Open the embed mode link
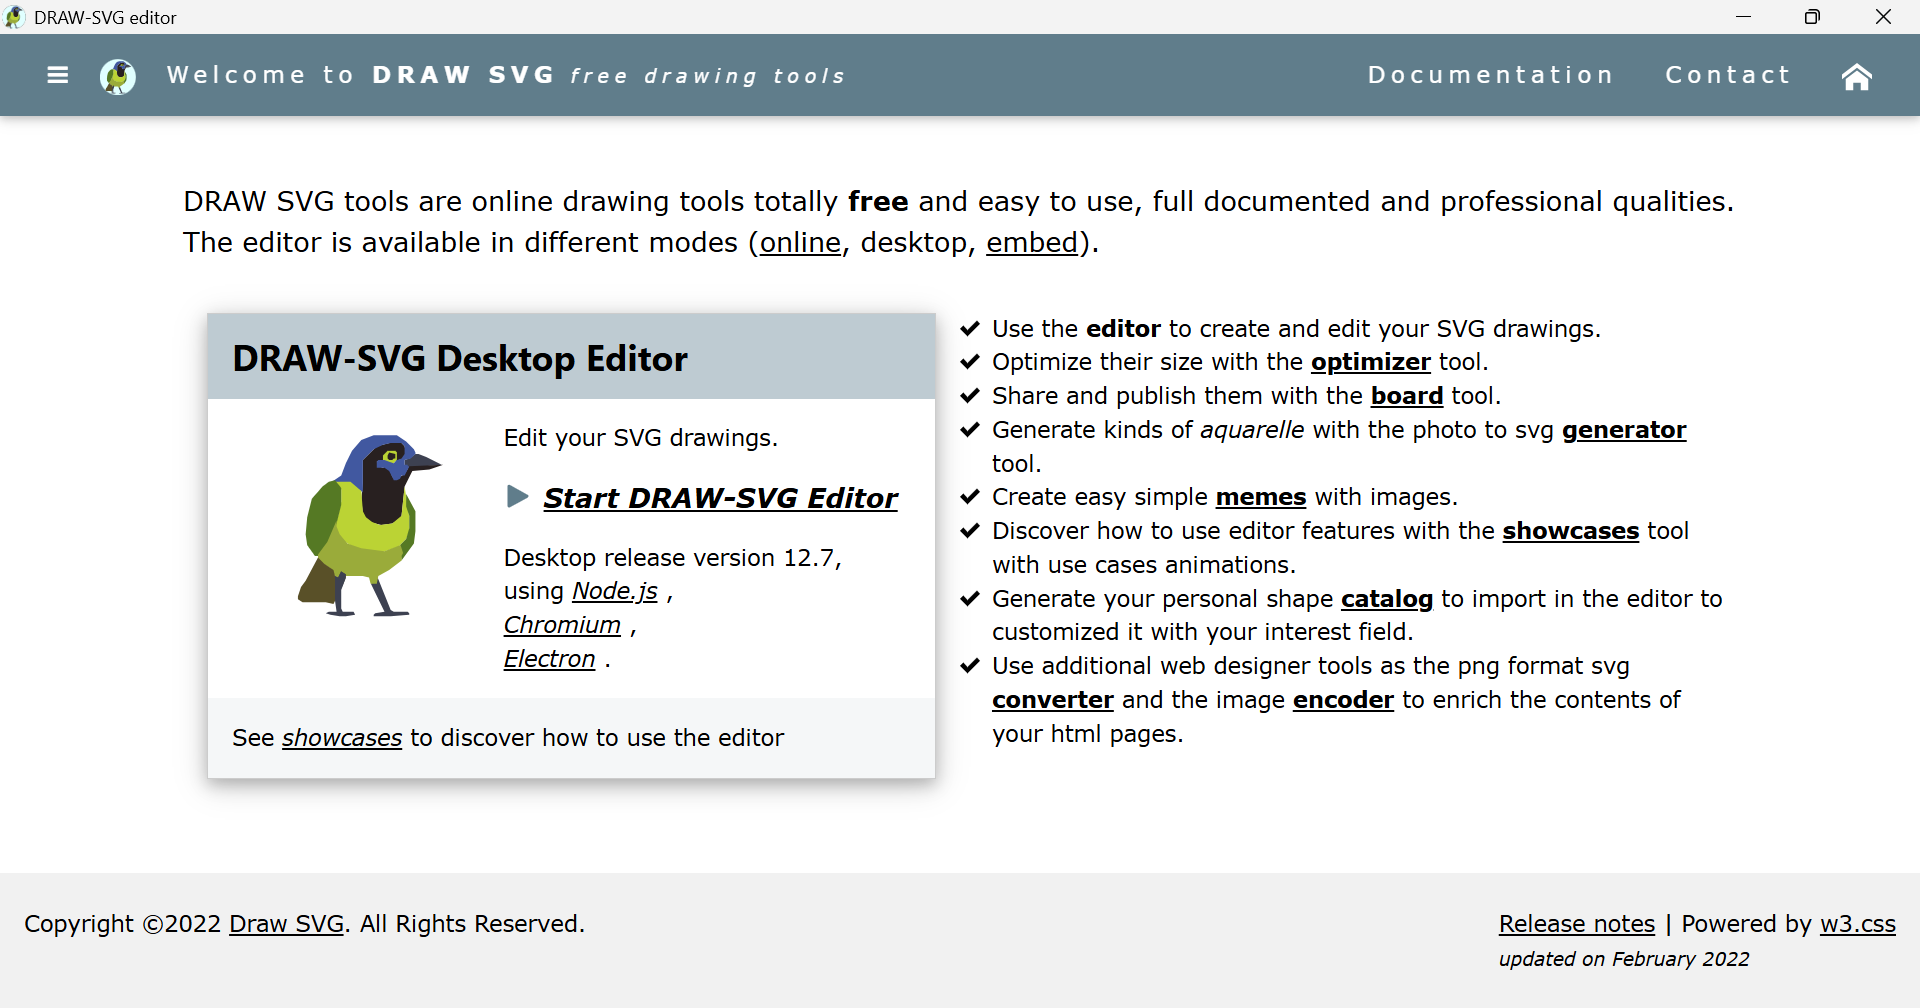 pos(1031,242)
